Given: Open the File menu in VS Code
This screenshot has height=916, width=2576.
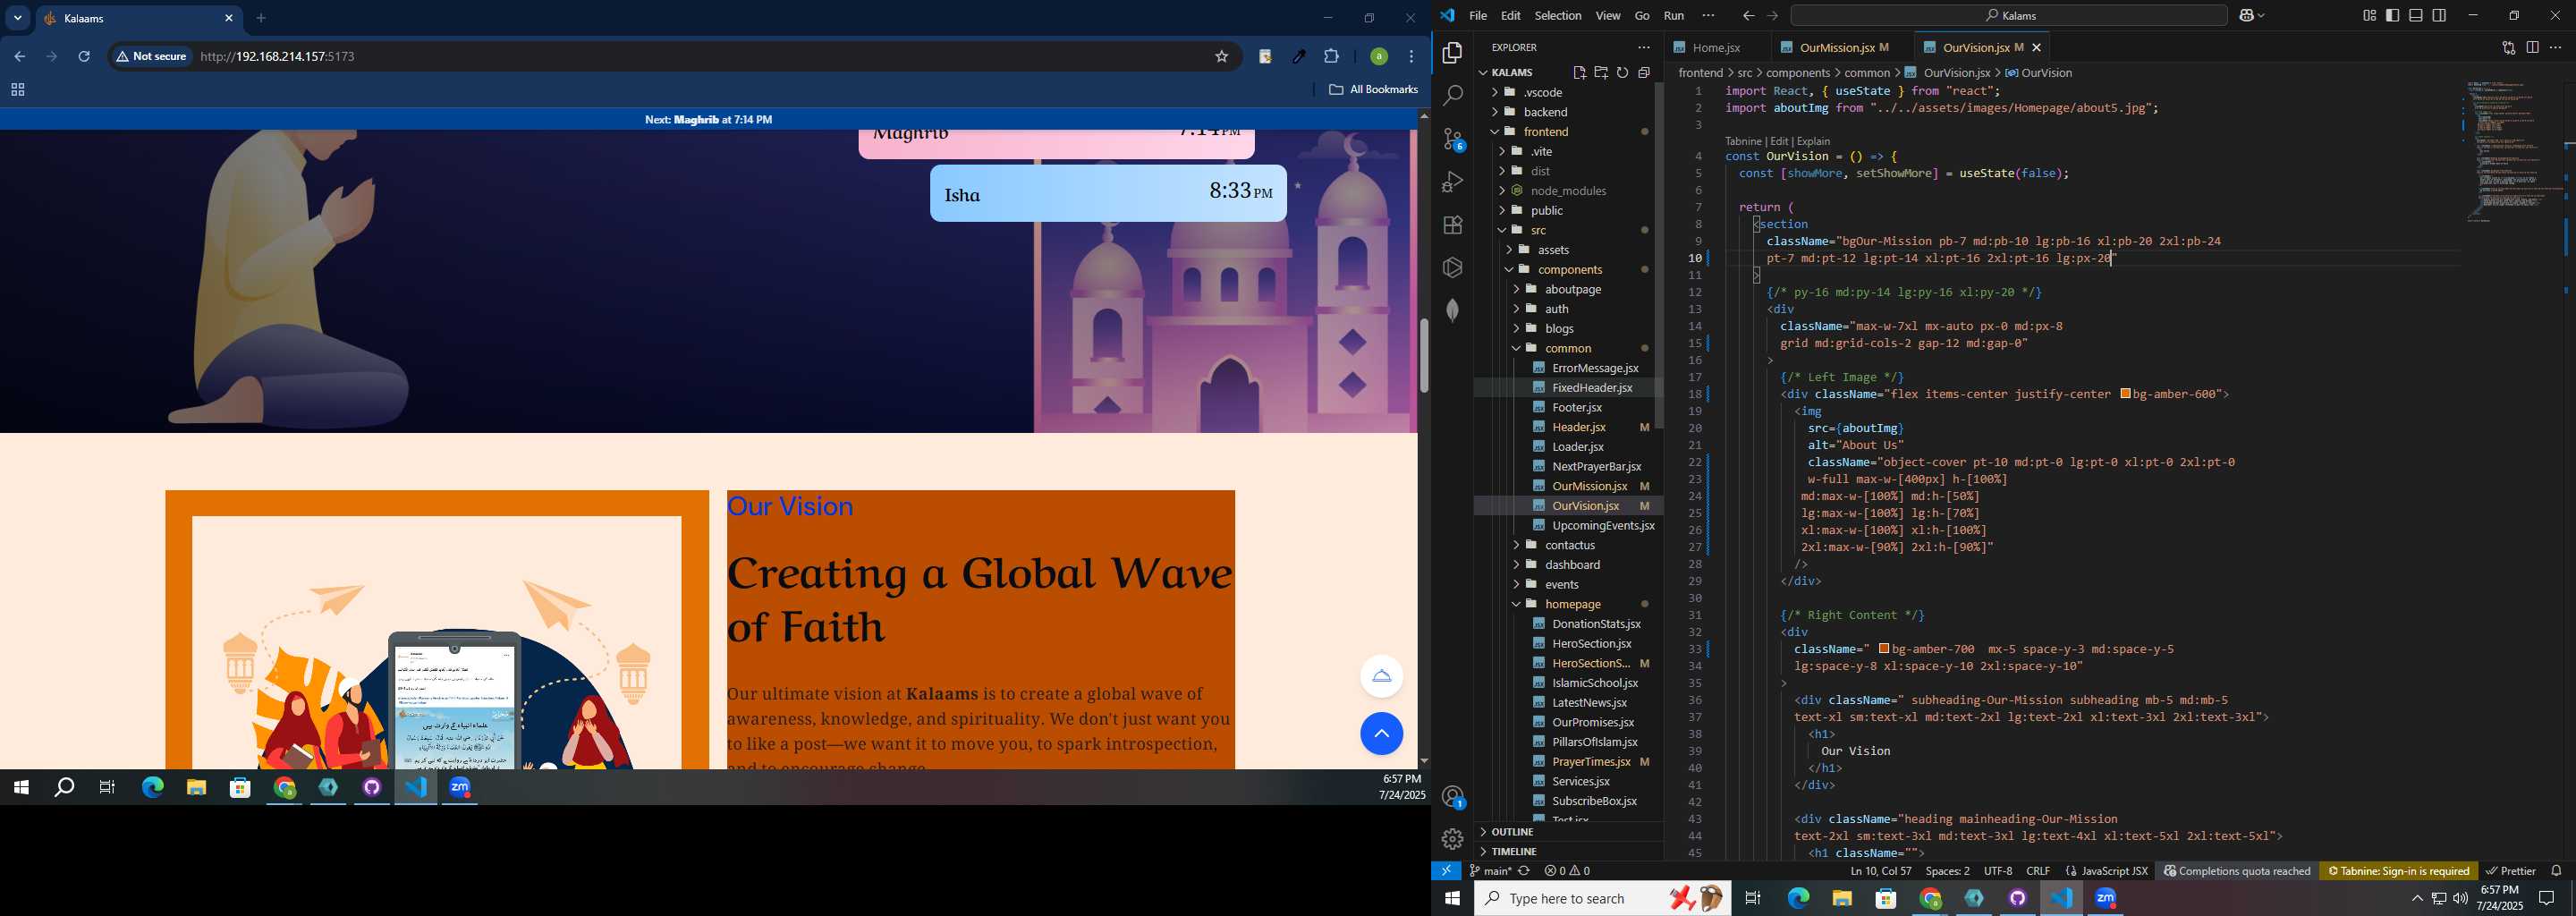Looking at the screenshot, I should [1477, 16].
